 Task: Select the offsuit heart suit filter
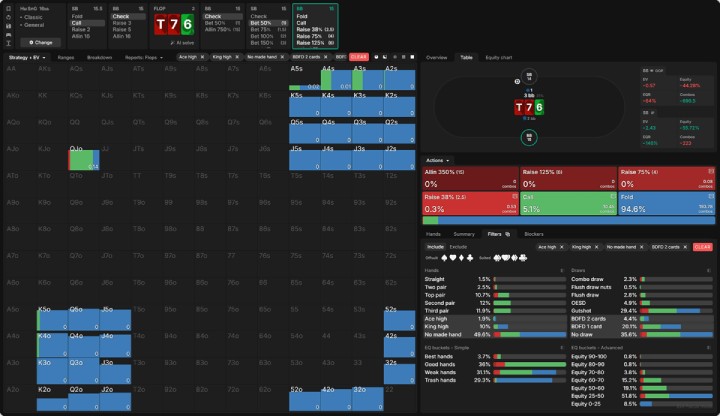453,258
